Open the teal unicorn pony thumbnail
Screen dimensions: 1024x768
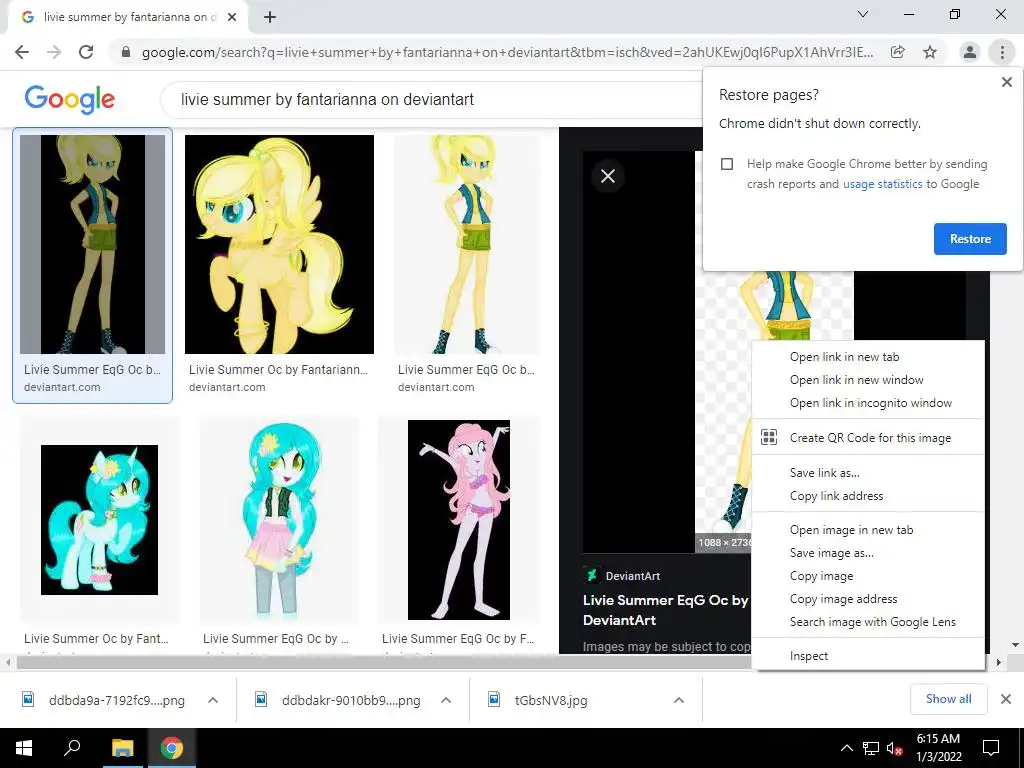(x=99, y=520)
